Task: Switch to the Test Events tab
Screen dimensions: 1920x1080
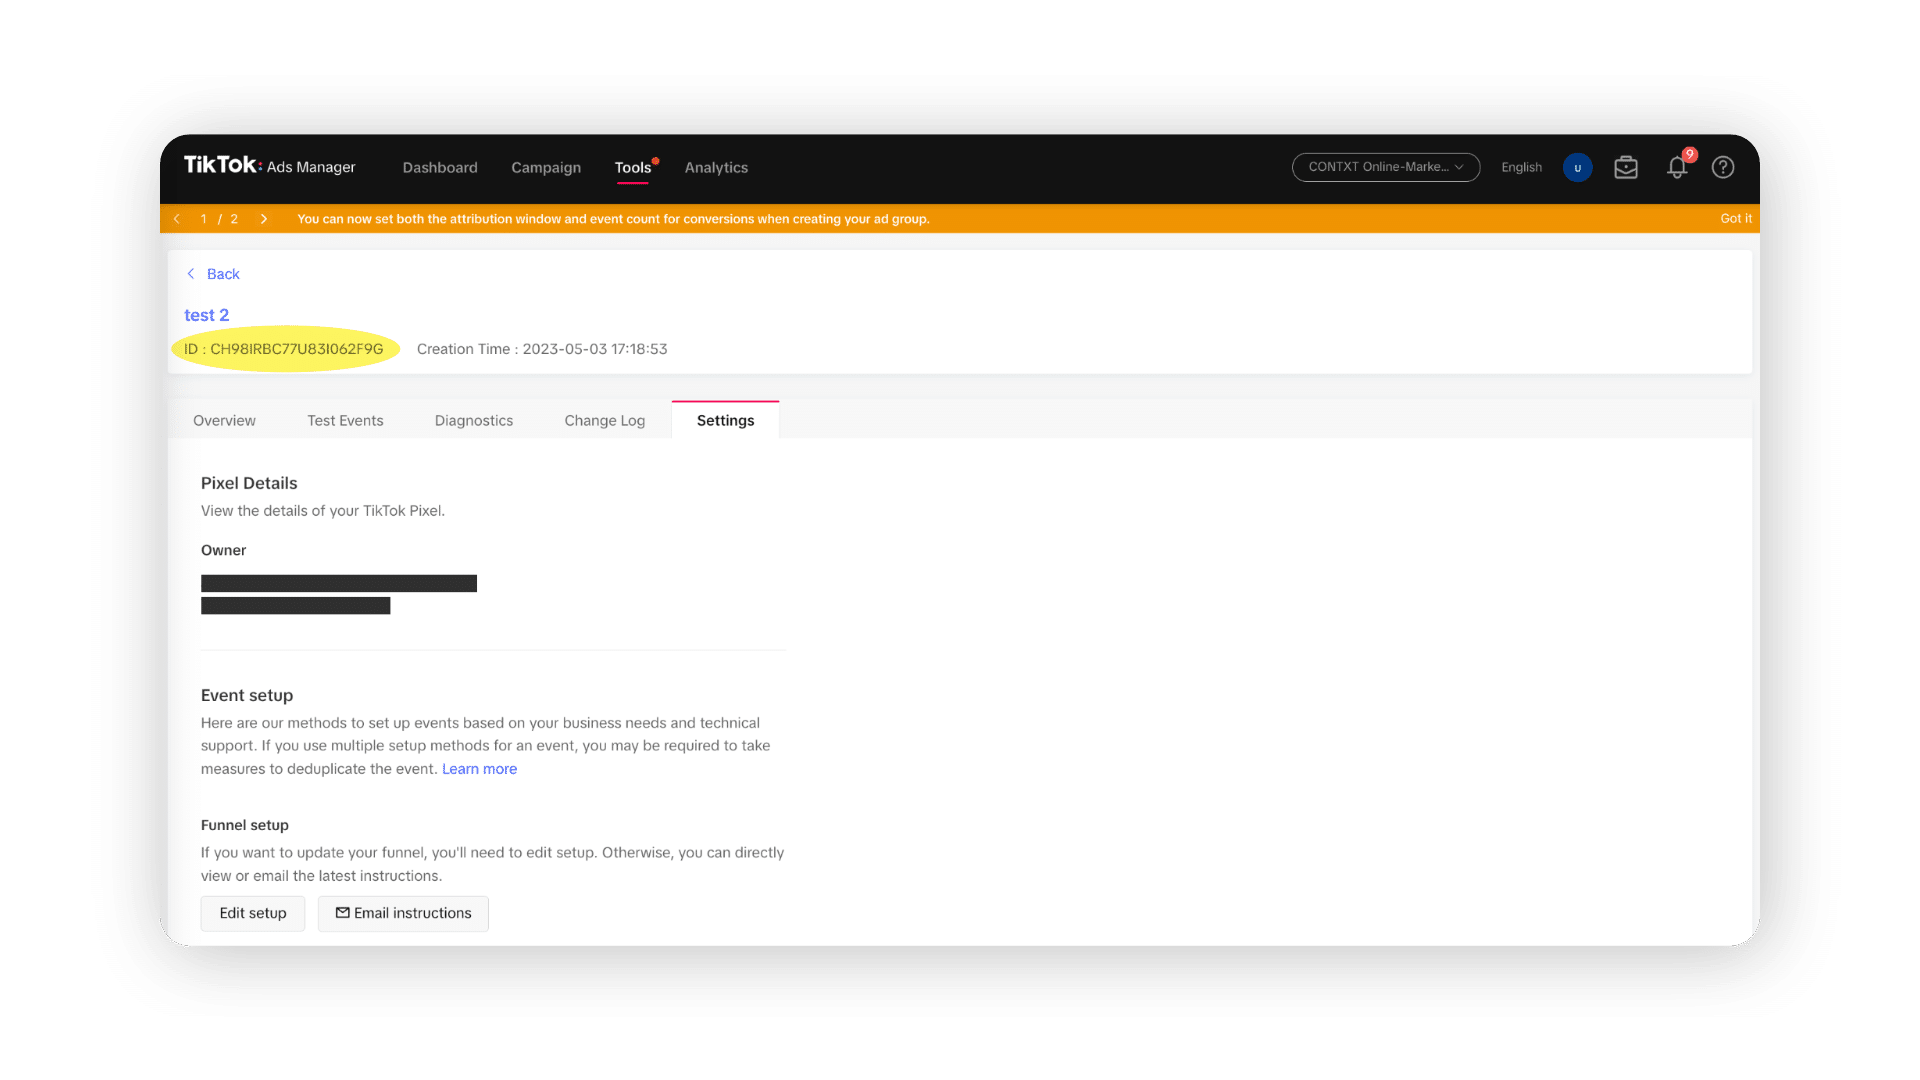Action: point(345,421)
